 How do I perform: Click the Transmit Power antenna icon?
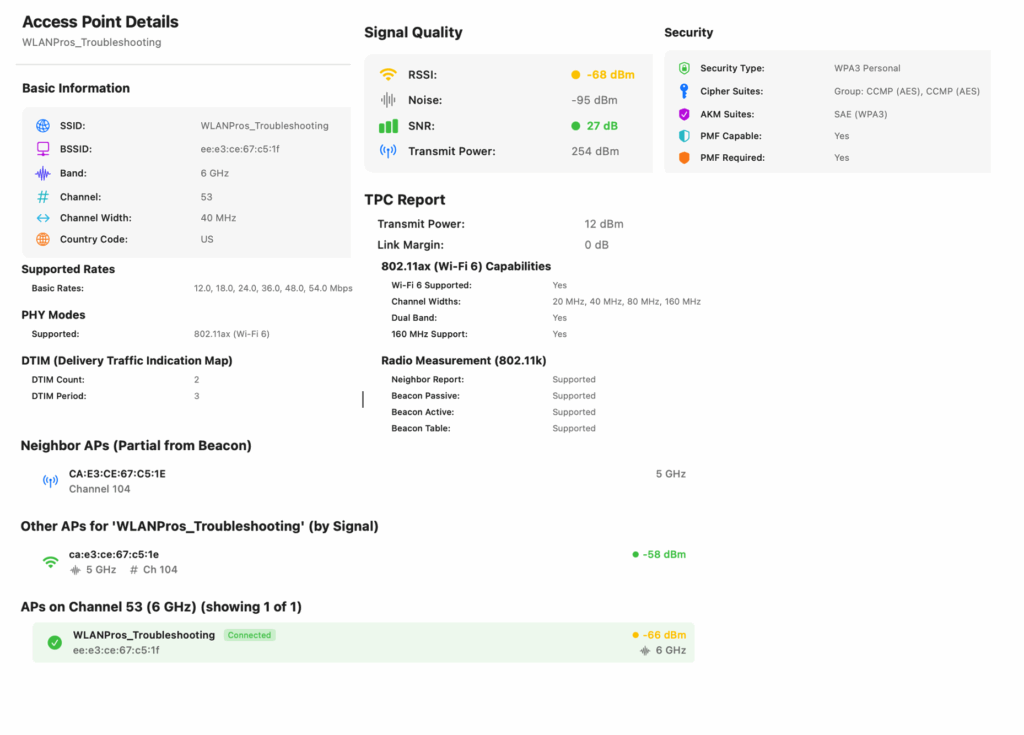click(388, 152)
